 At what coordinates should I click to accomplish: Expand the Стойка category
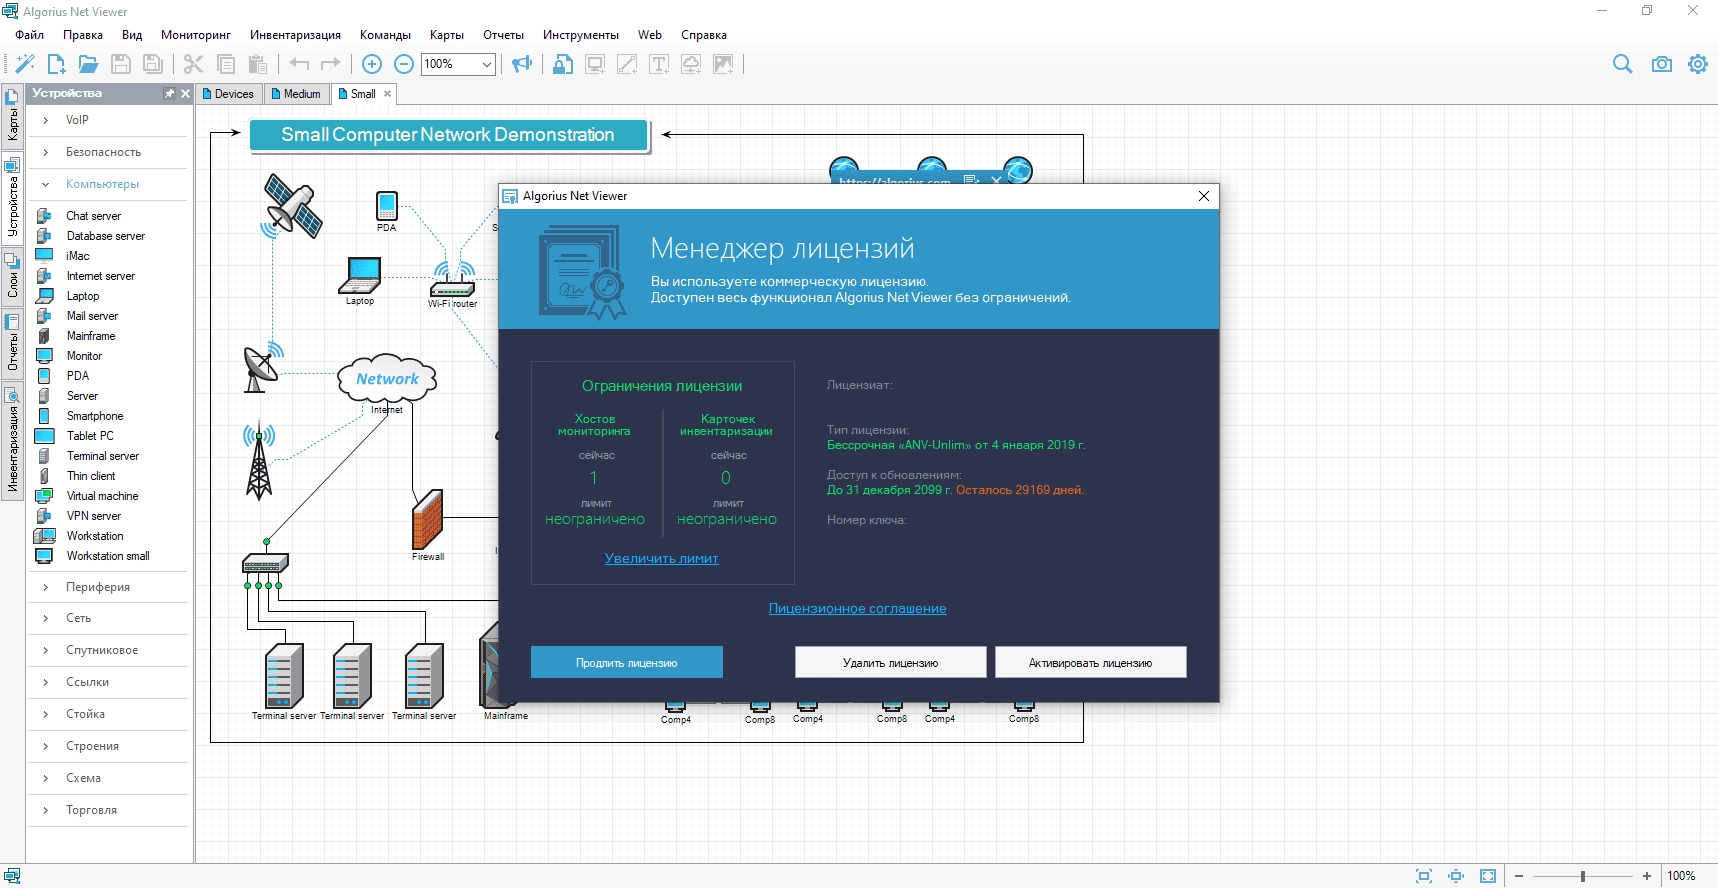(x=46, y=714)
